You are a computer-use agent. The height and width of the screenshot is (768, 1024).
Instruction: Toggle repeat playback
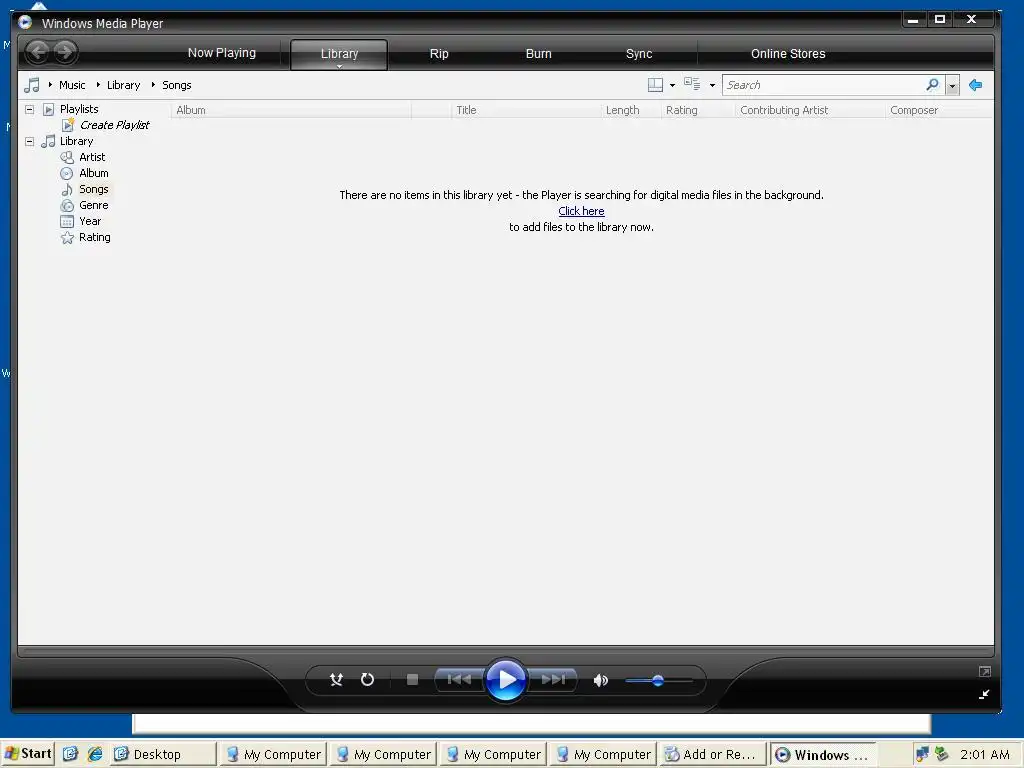(368, 680)
